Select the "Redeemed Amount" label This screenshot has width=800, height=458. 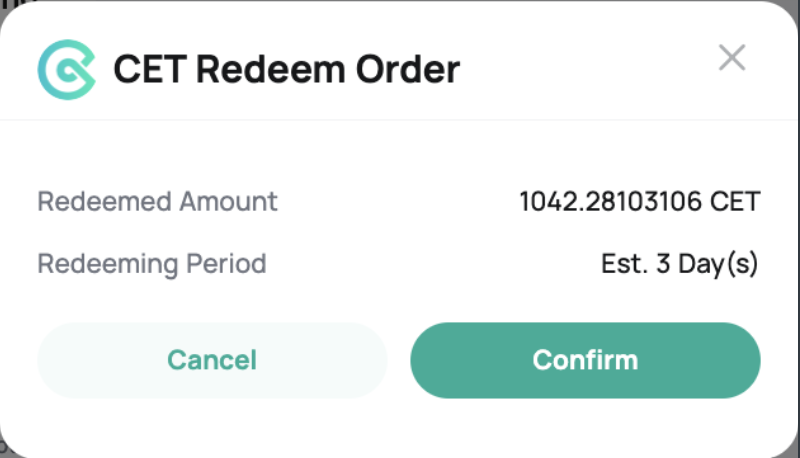pyautogui.click(x=157, y=201)
